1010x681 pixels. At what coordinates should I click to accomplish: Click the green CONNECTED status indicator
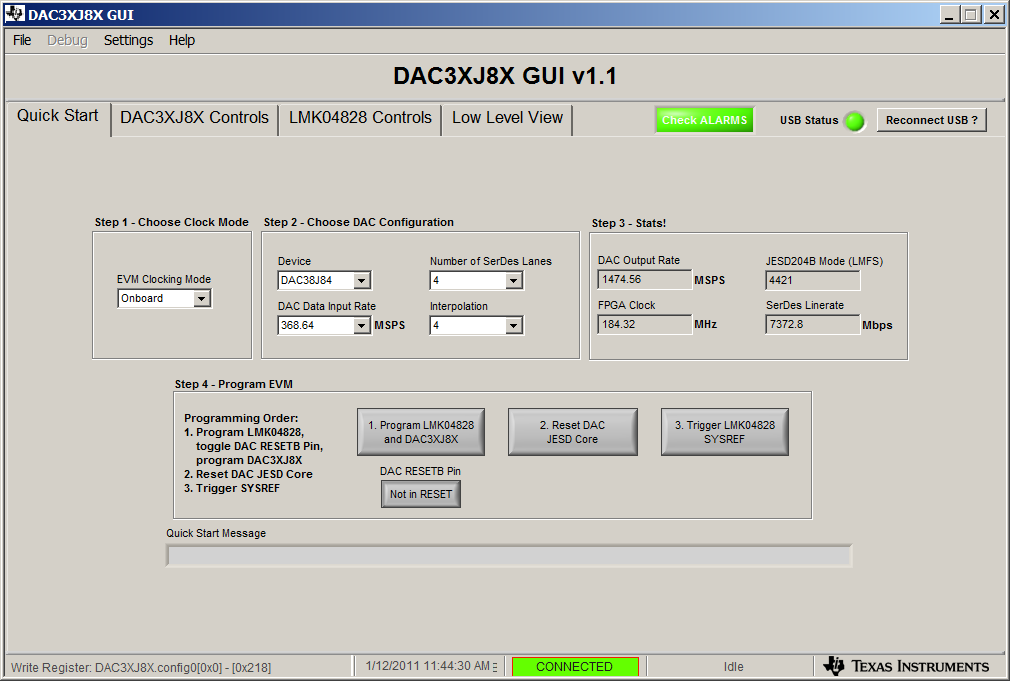(575, 667)
